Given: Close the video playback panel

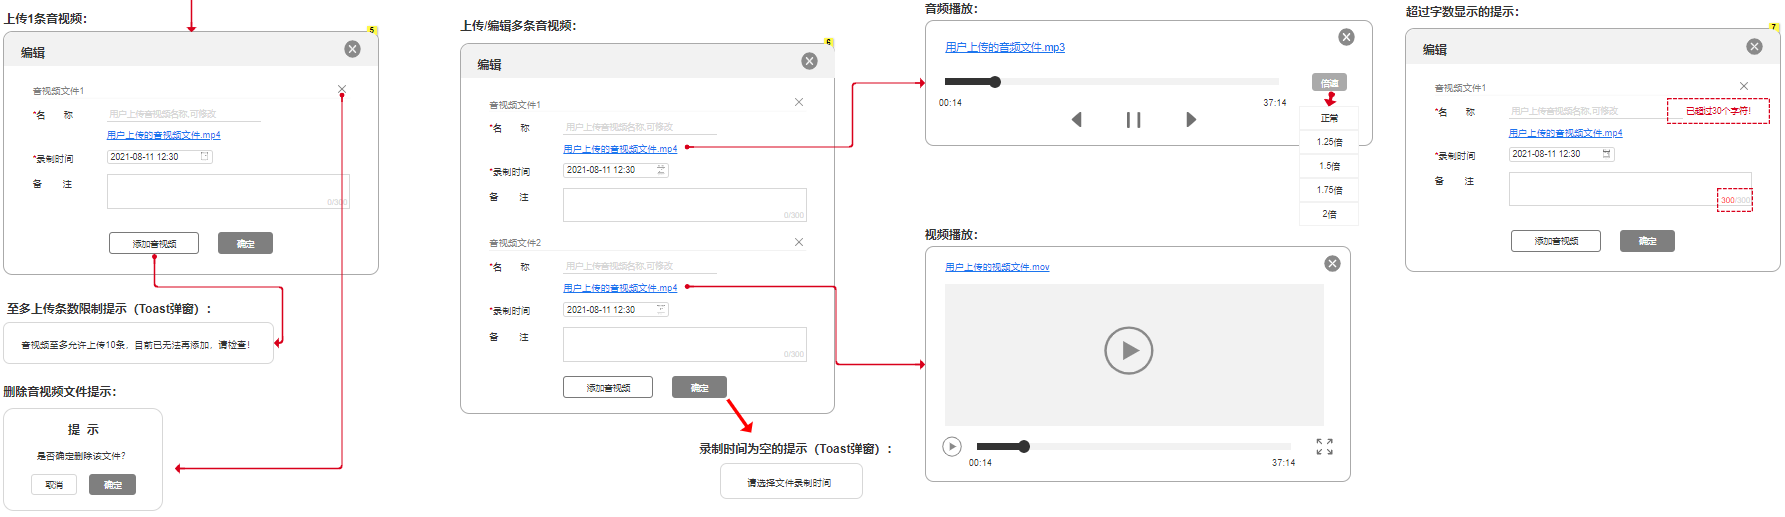Looking at the screenshot, I should tap(1332, 263).
